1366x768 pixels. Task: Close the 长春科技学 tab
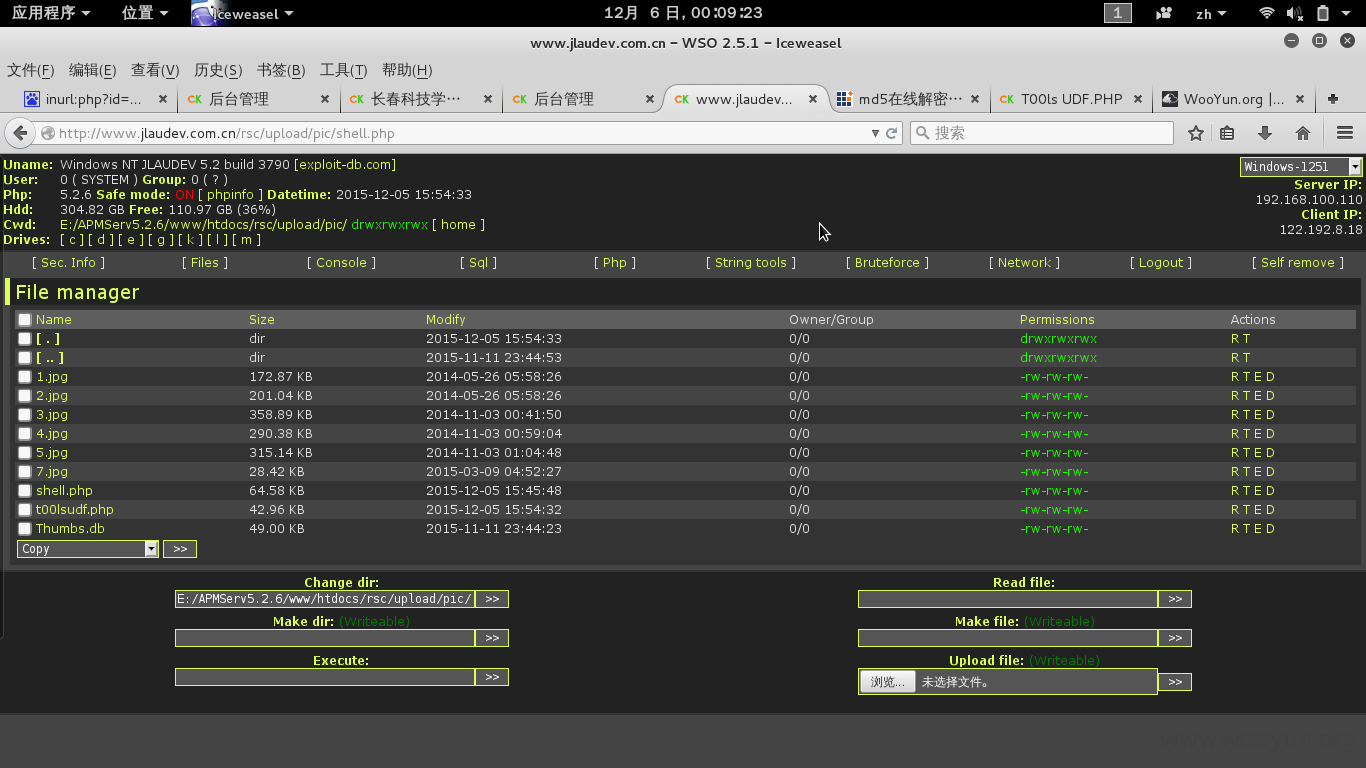[488, 99]
